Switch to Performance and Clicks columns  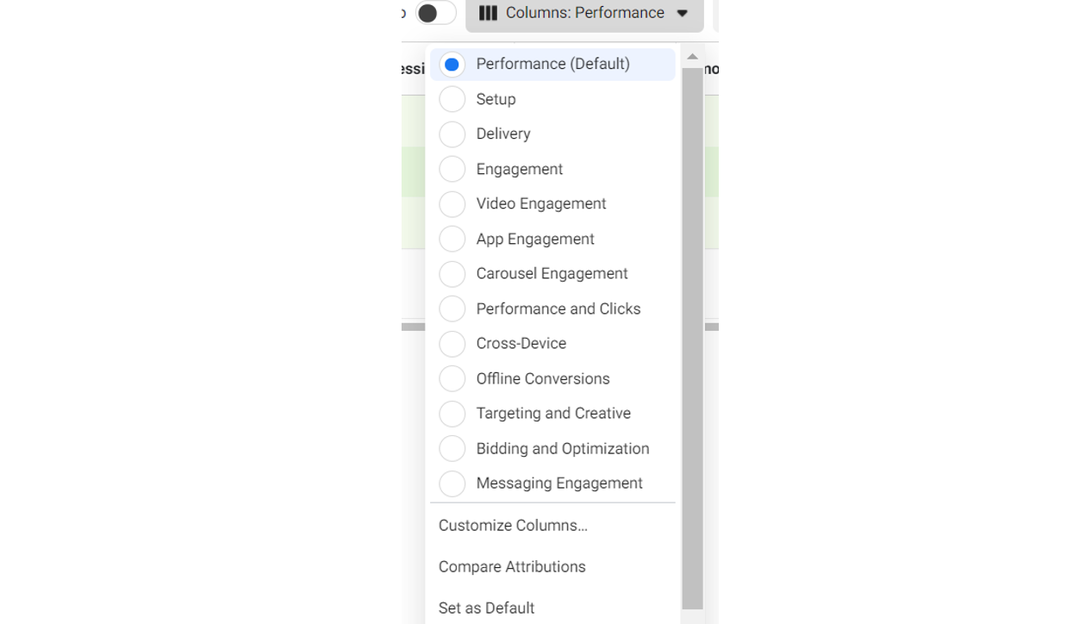[452, 309]
